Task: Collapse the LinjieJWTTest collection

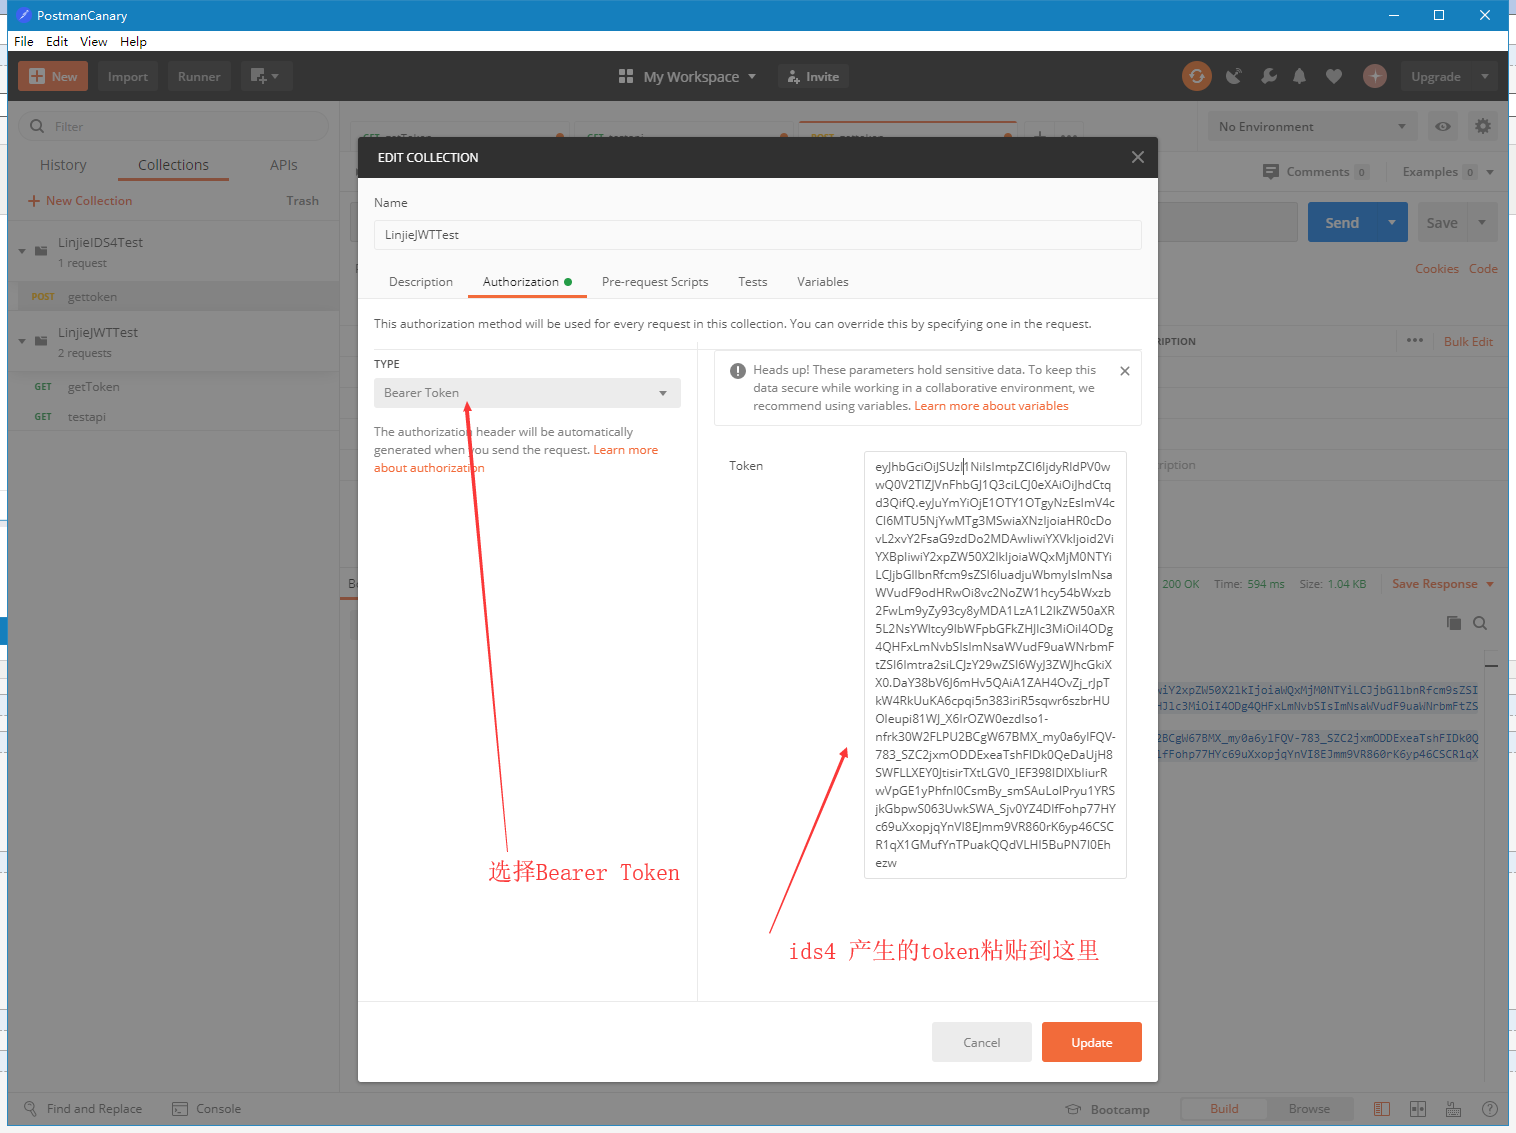Action: click(21, 341)
